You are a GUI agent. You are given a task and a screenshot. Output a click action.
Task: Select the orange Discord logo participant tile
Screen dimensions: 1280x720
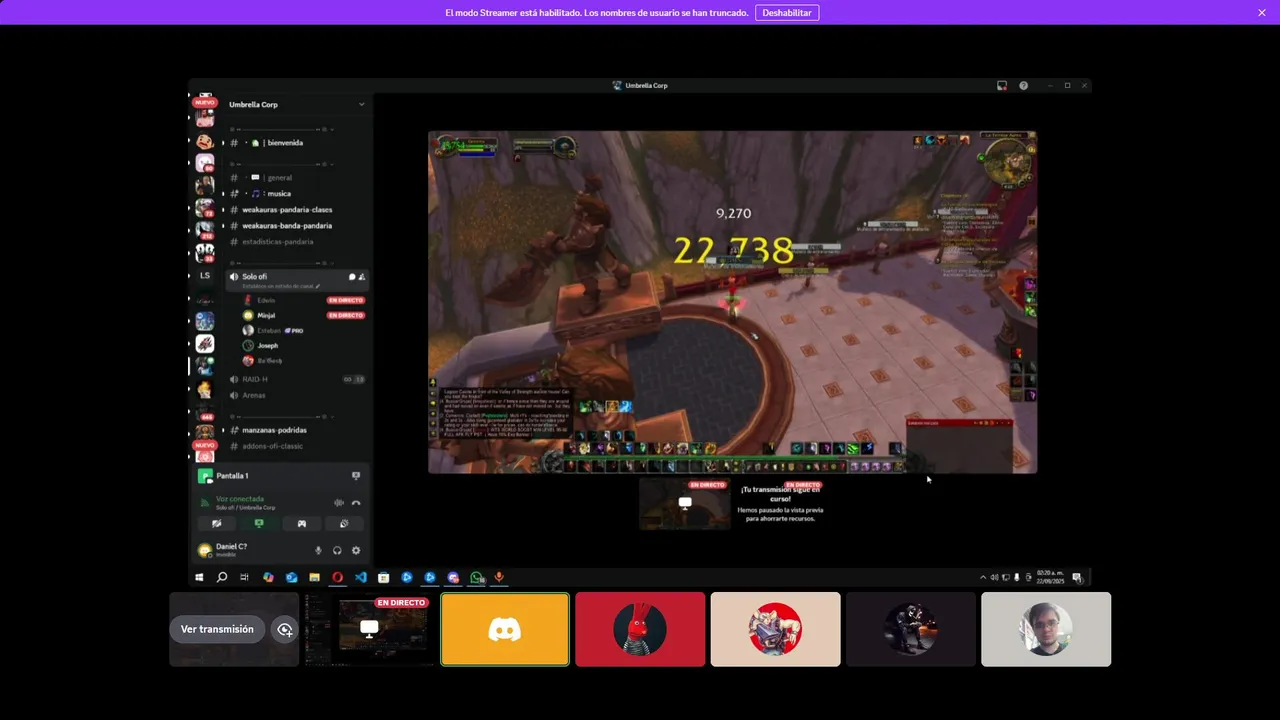(x=505, y=629)
